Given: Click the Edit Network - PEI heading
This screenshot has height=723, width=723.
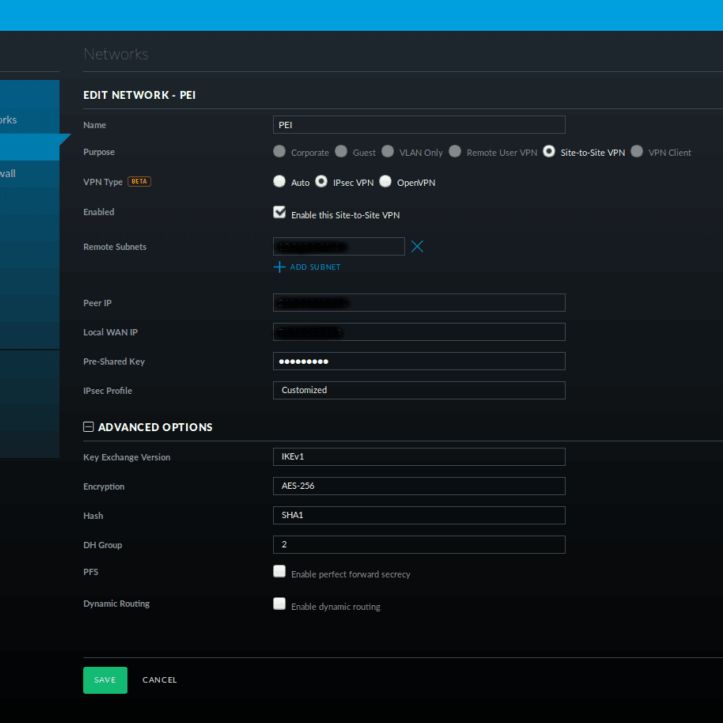Looking at the screenshot, I should (139, 95).
